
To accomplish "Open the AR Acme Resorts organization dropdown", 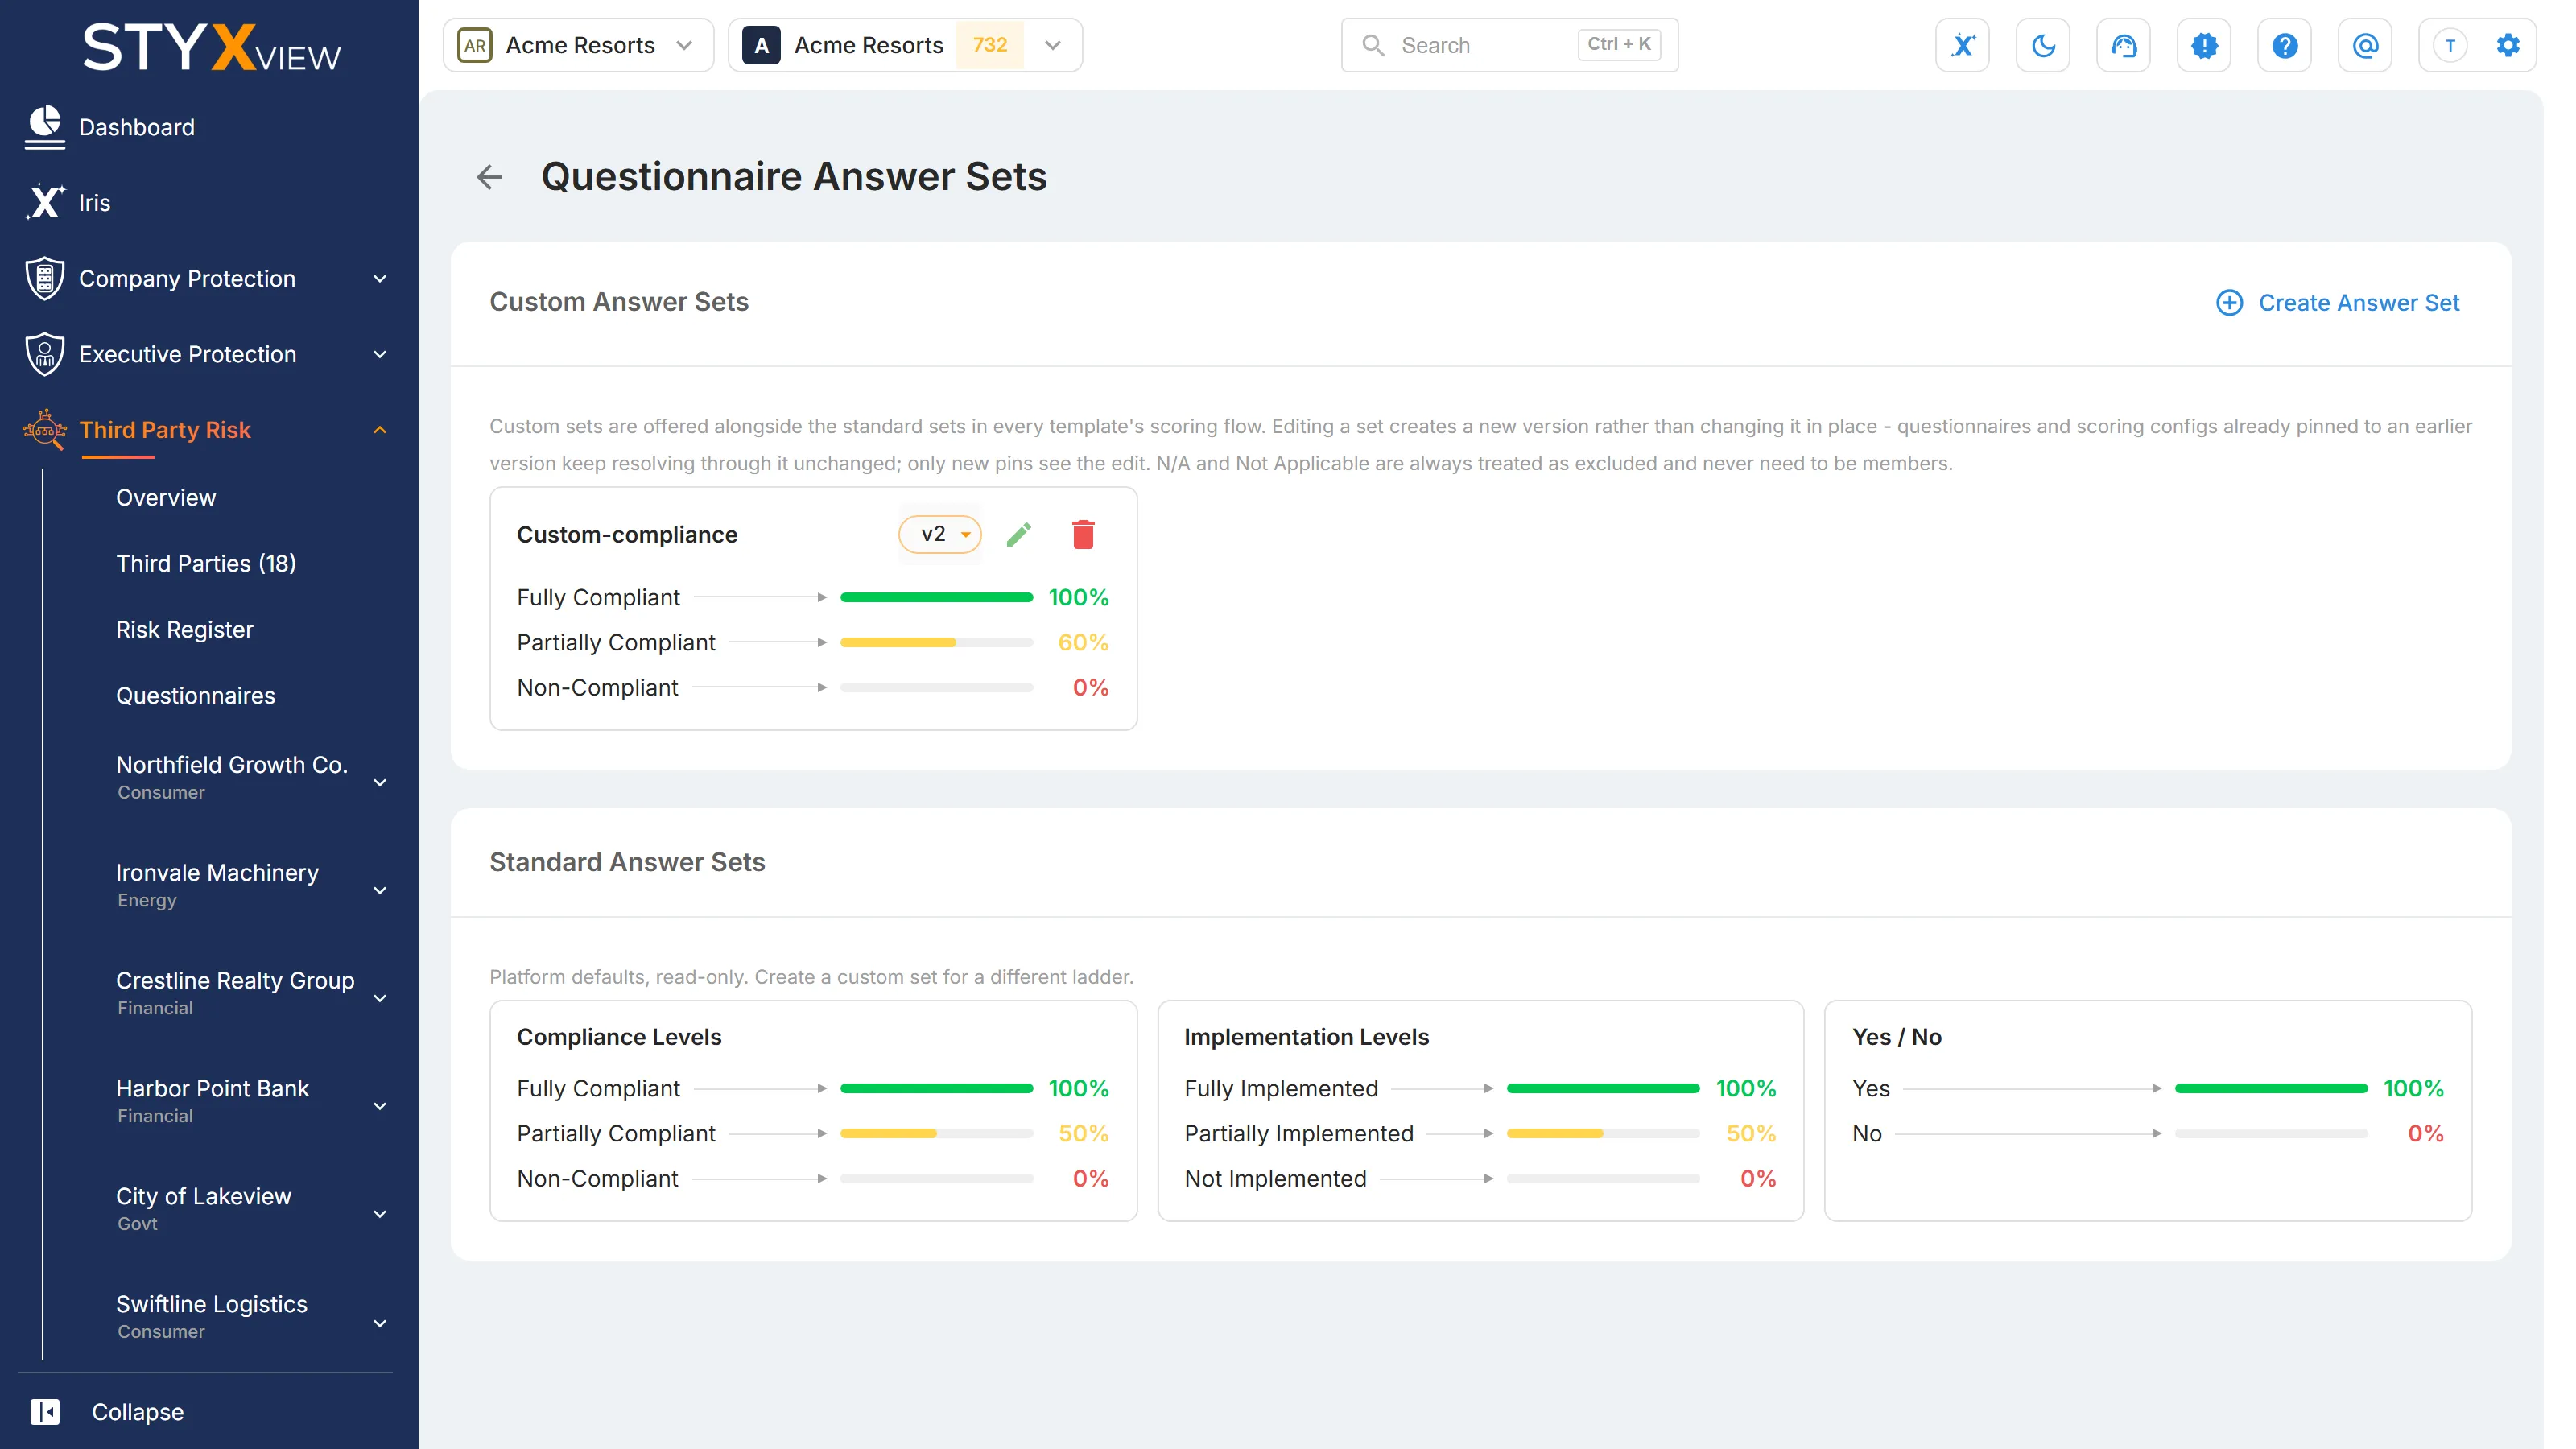I will pos(578,45).
